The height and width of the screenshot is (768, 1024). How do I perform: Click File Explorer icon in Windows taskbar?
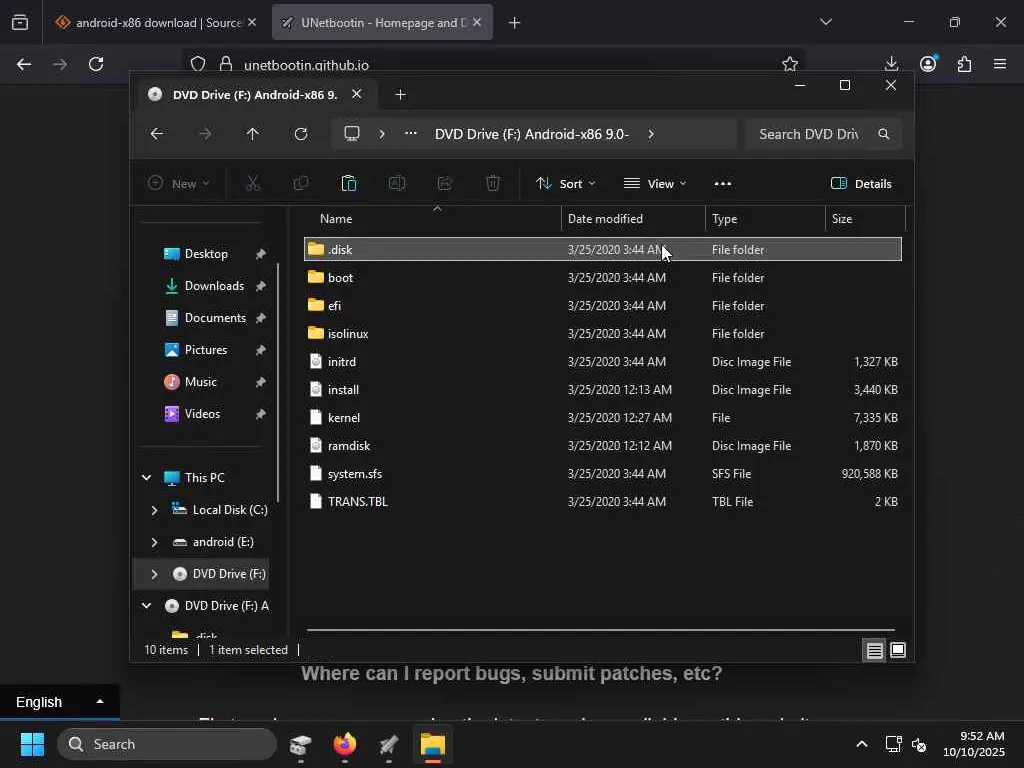[x=432, y=744]
